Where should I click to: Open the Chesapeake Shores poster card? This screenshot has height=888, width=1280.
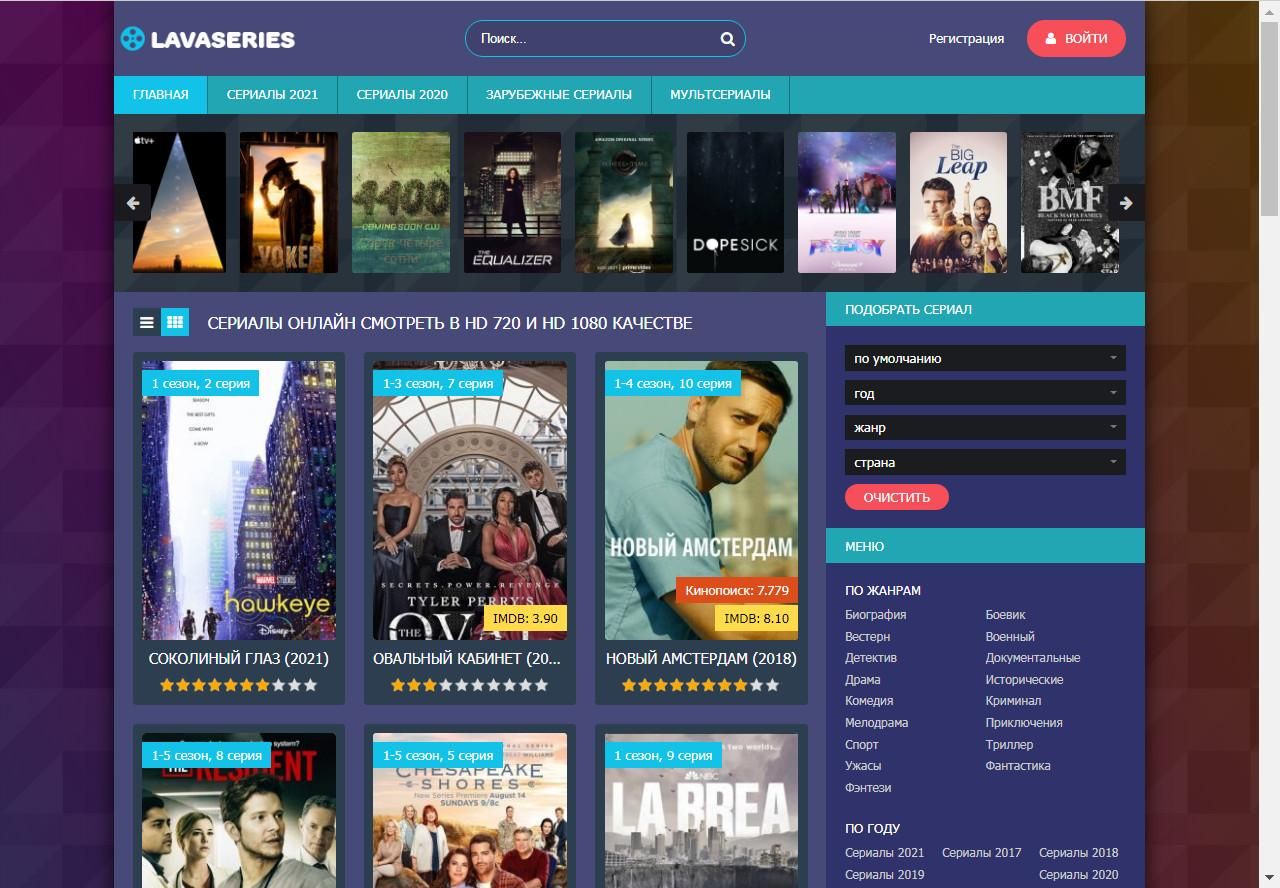tap(470, 810)
